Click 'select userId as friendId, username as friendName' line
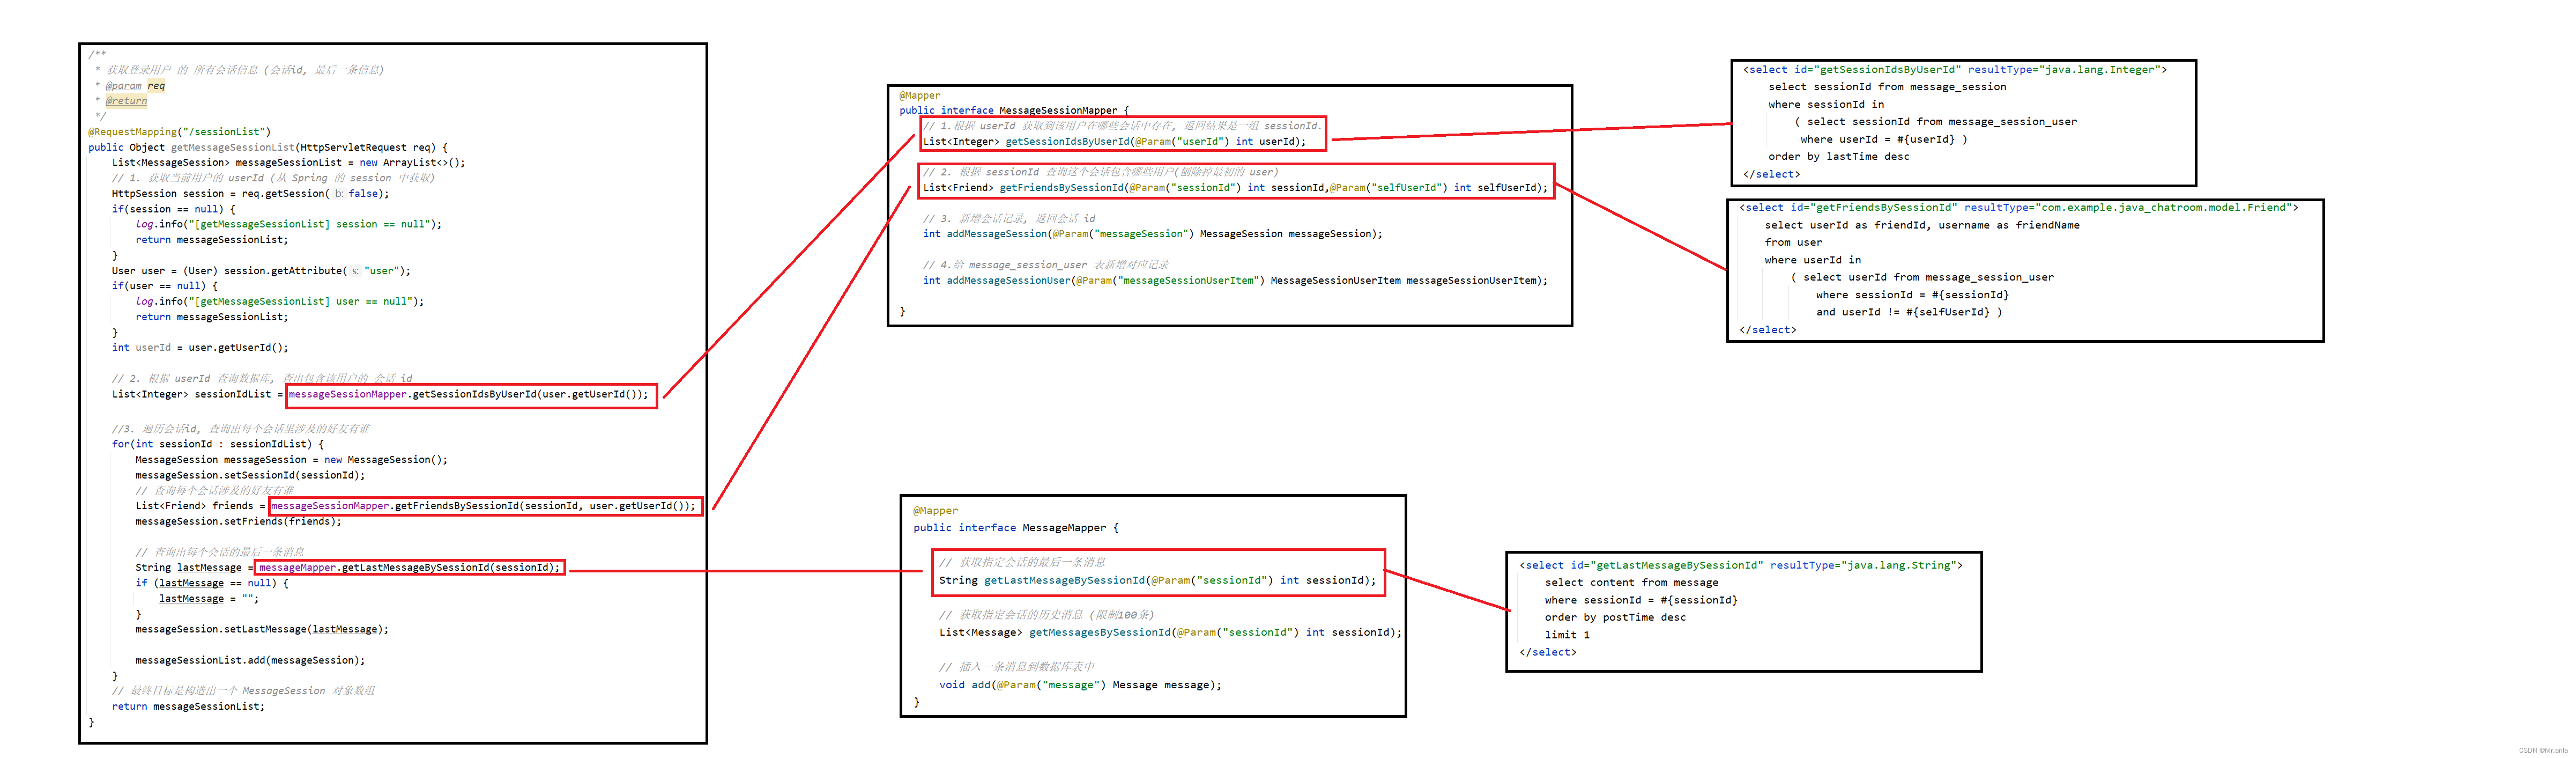2576x758 pixels. [x=1921, y=226]
